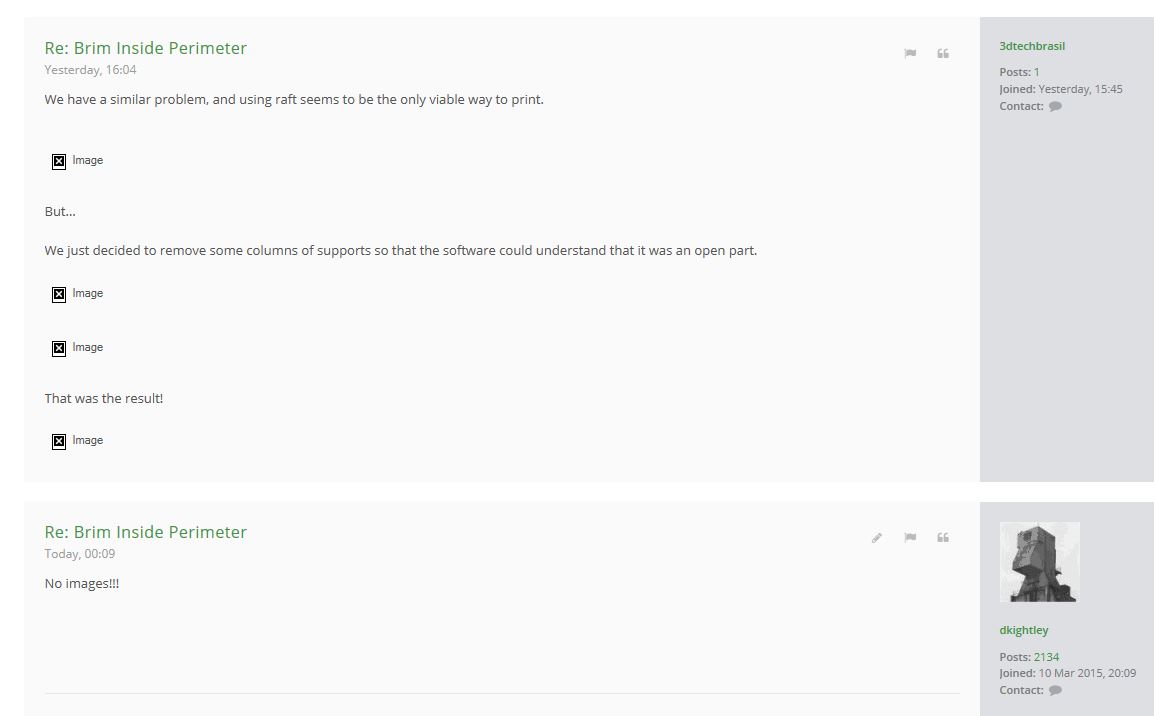Open 3dtechbrasil user profile
Image resolution: width=1154 pixels, height=716 pixels.
click(x=1032, y=46)
